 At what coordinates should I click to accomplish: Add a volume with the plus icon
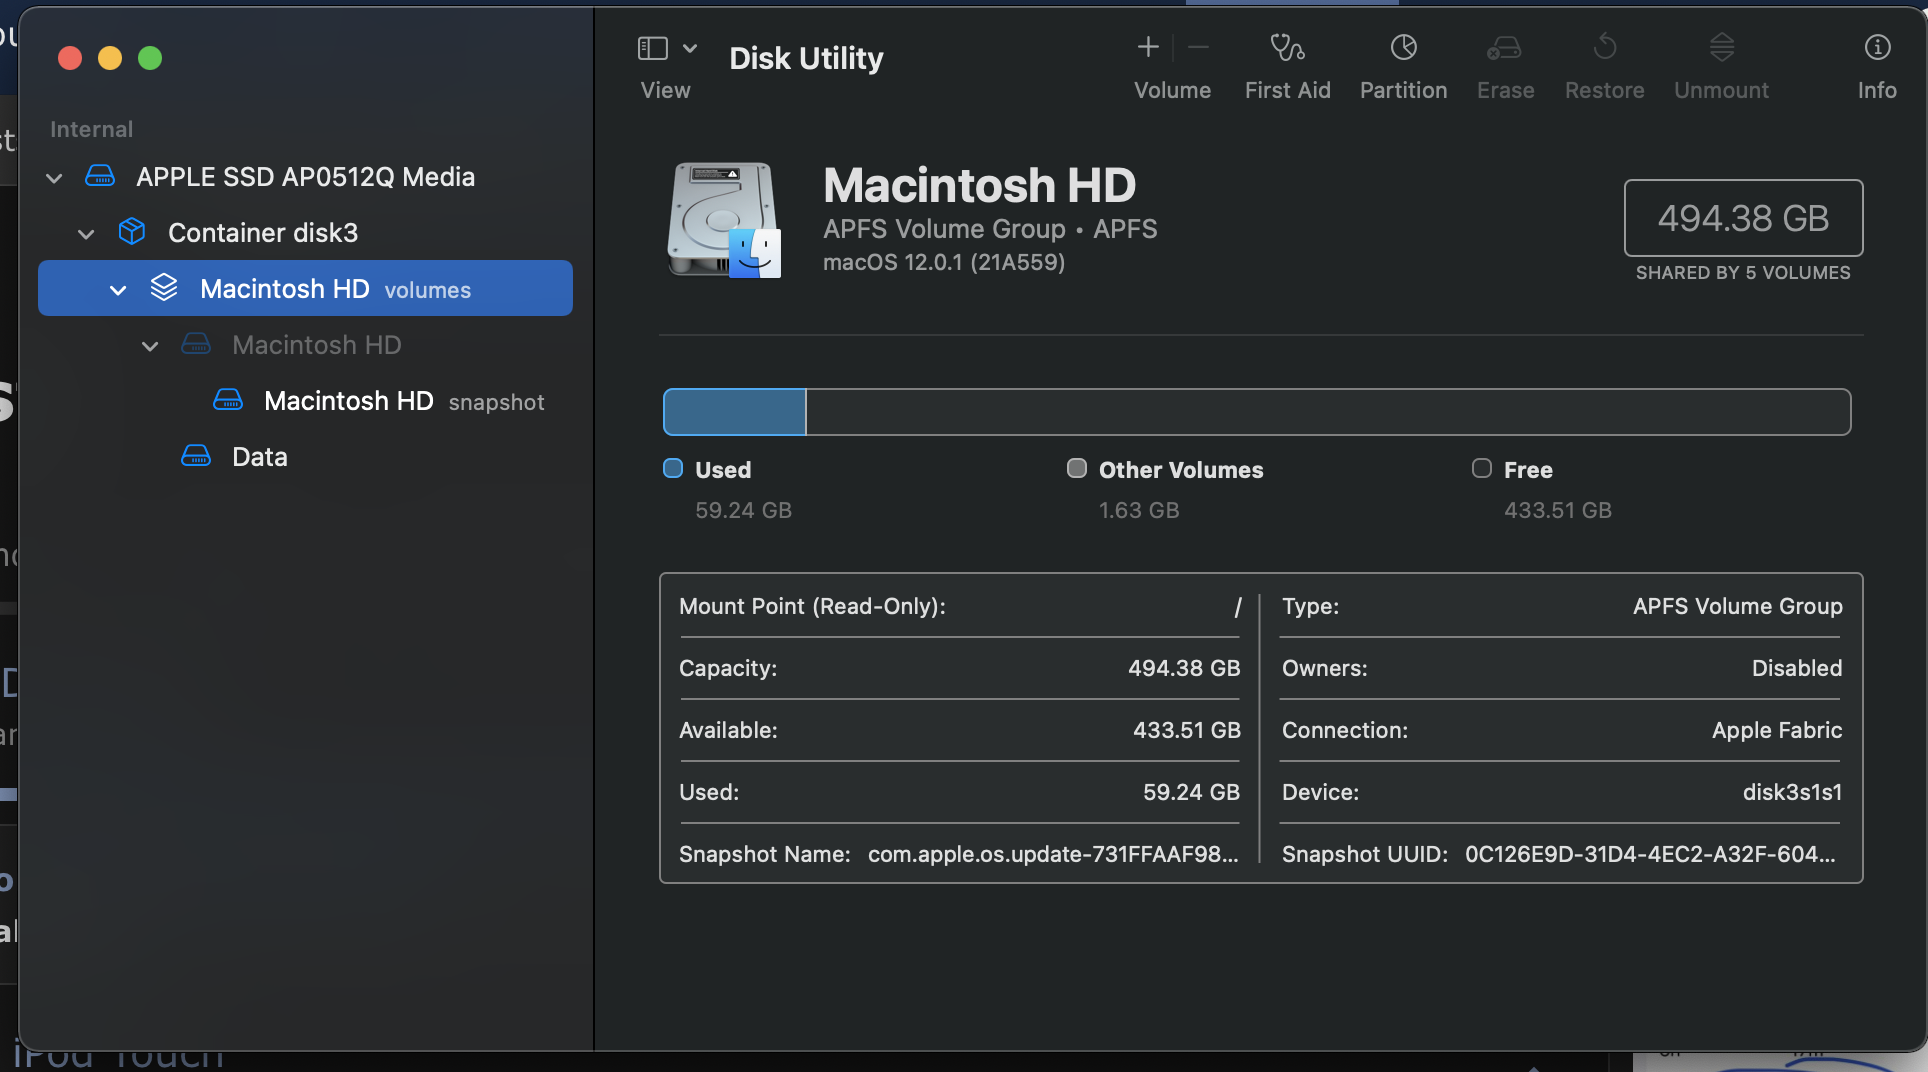pos(1148,48)
